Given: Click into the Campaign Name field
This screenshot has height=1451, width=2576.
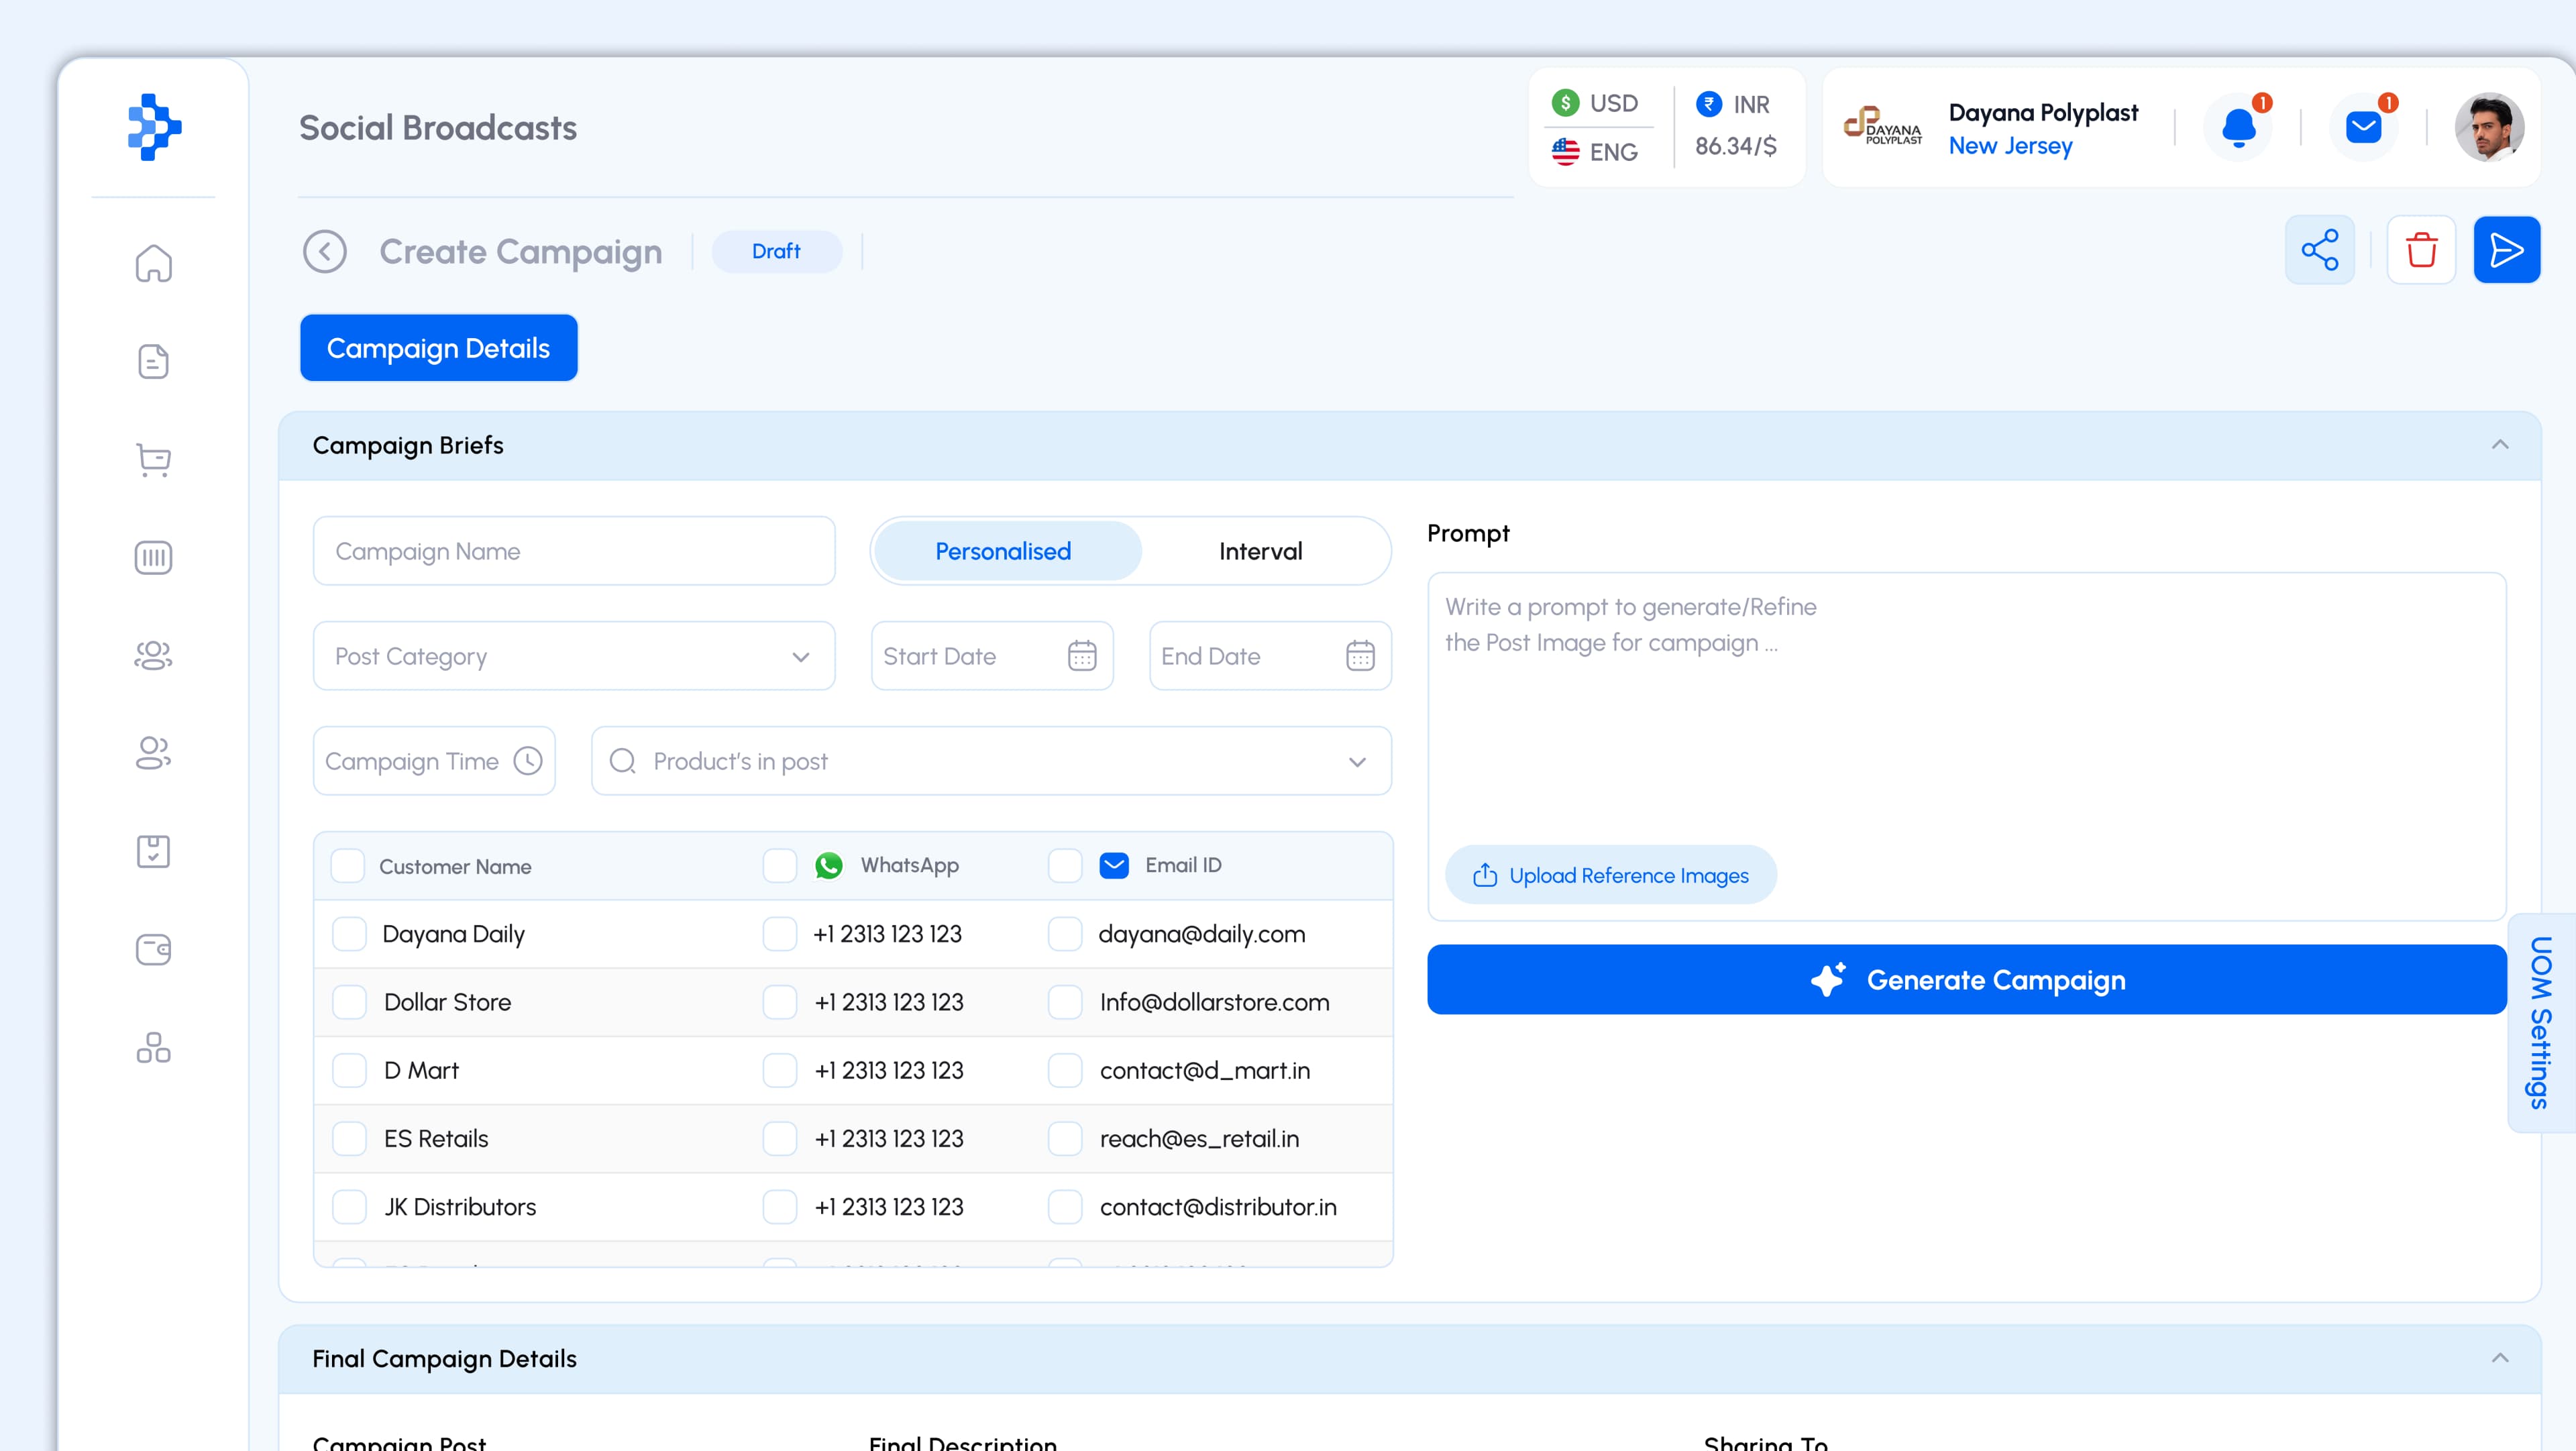Looking at the screenshot, I should 574,551.
